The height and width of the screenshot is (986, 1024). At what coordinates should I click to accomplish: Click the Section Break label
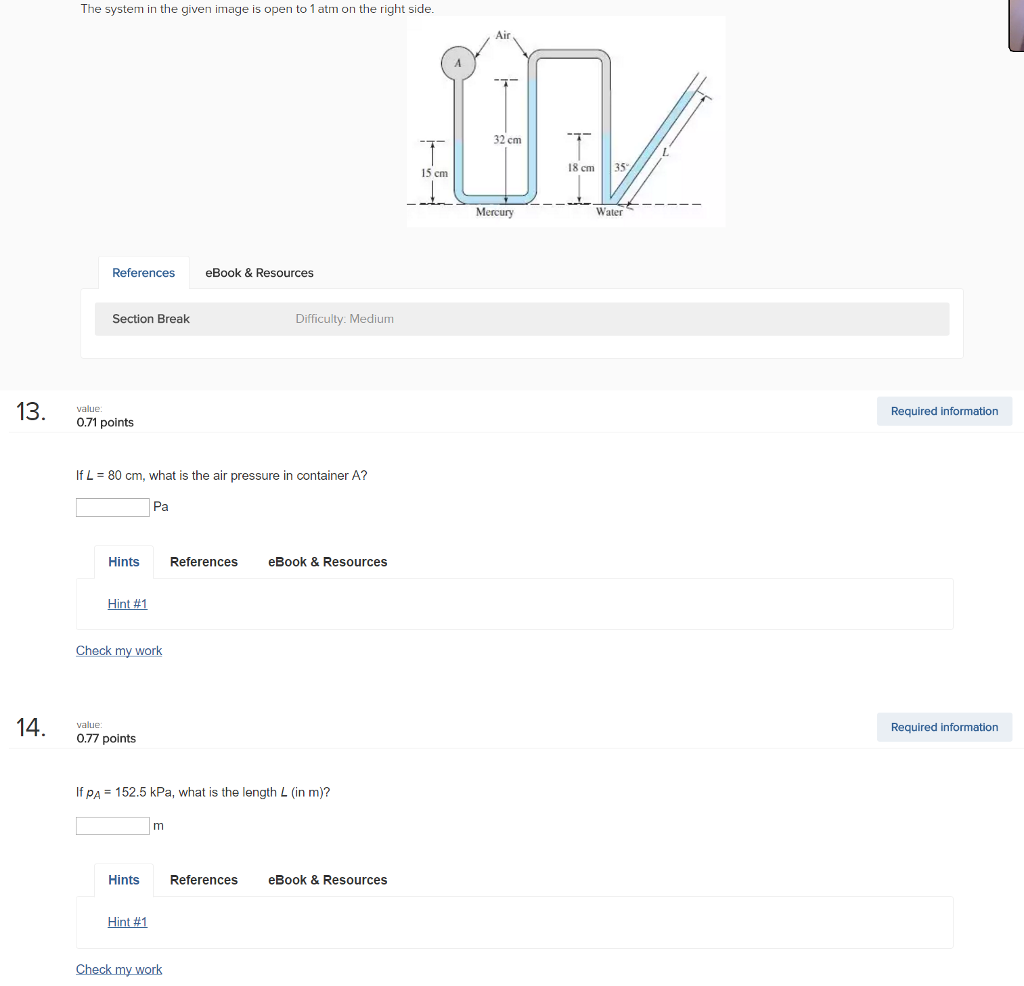coord(151,319)
